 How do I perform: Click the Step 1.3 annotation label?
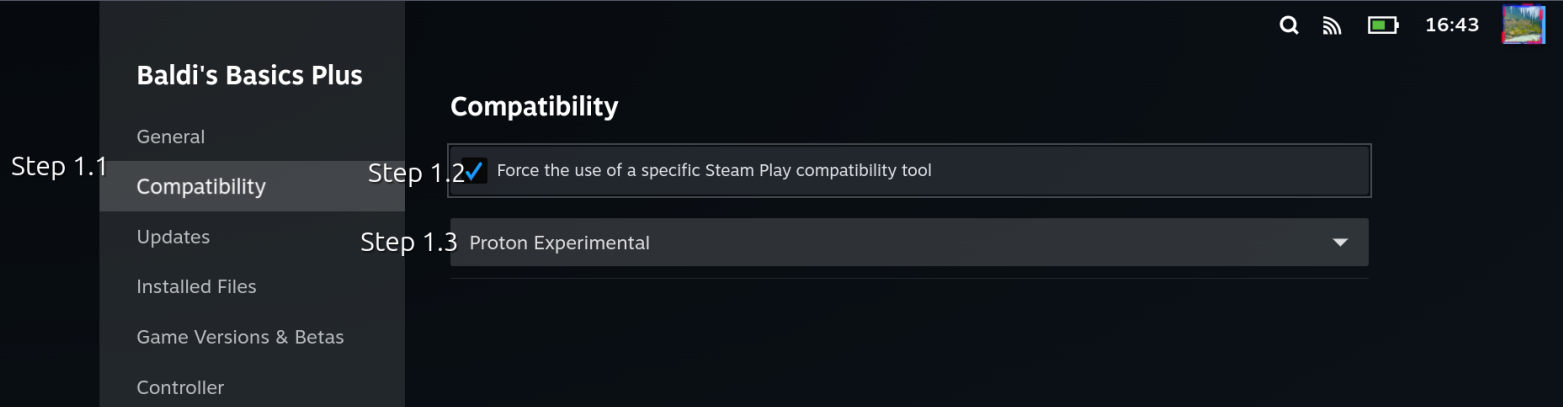(x=408, y=242)
